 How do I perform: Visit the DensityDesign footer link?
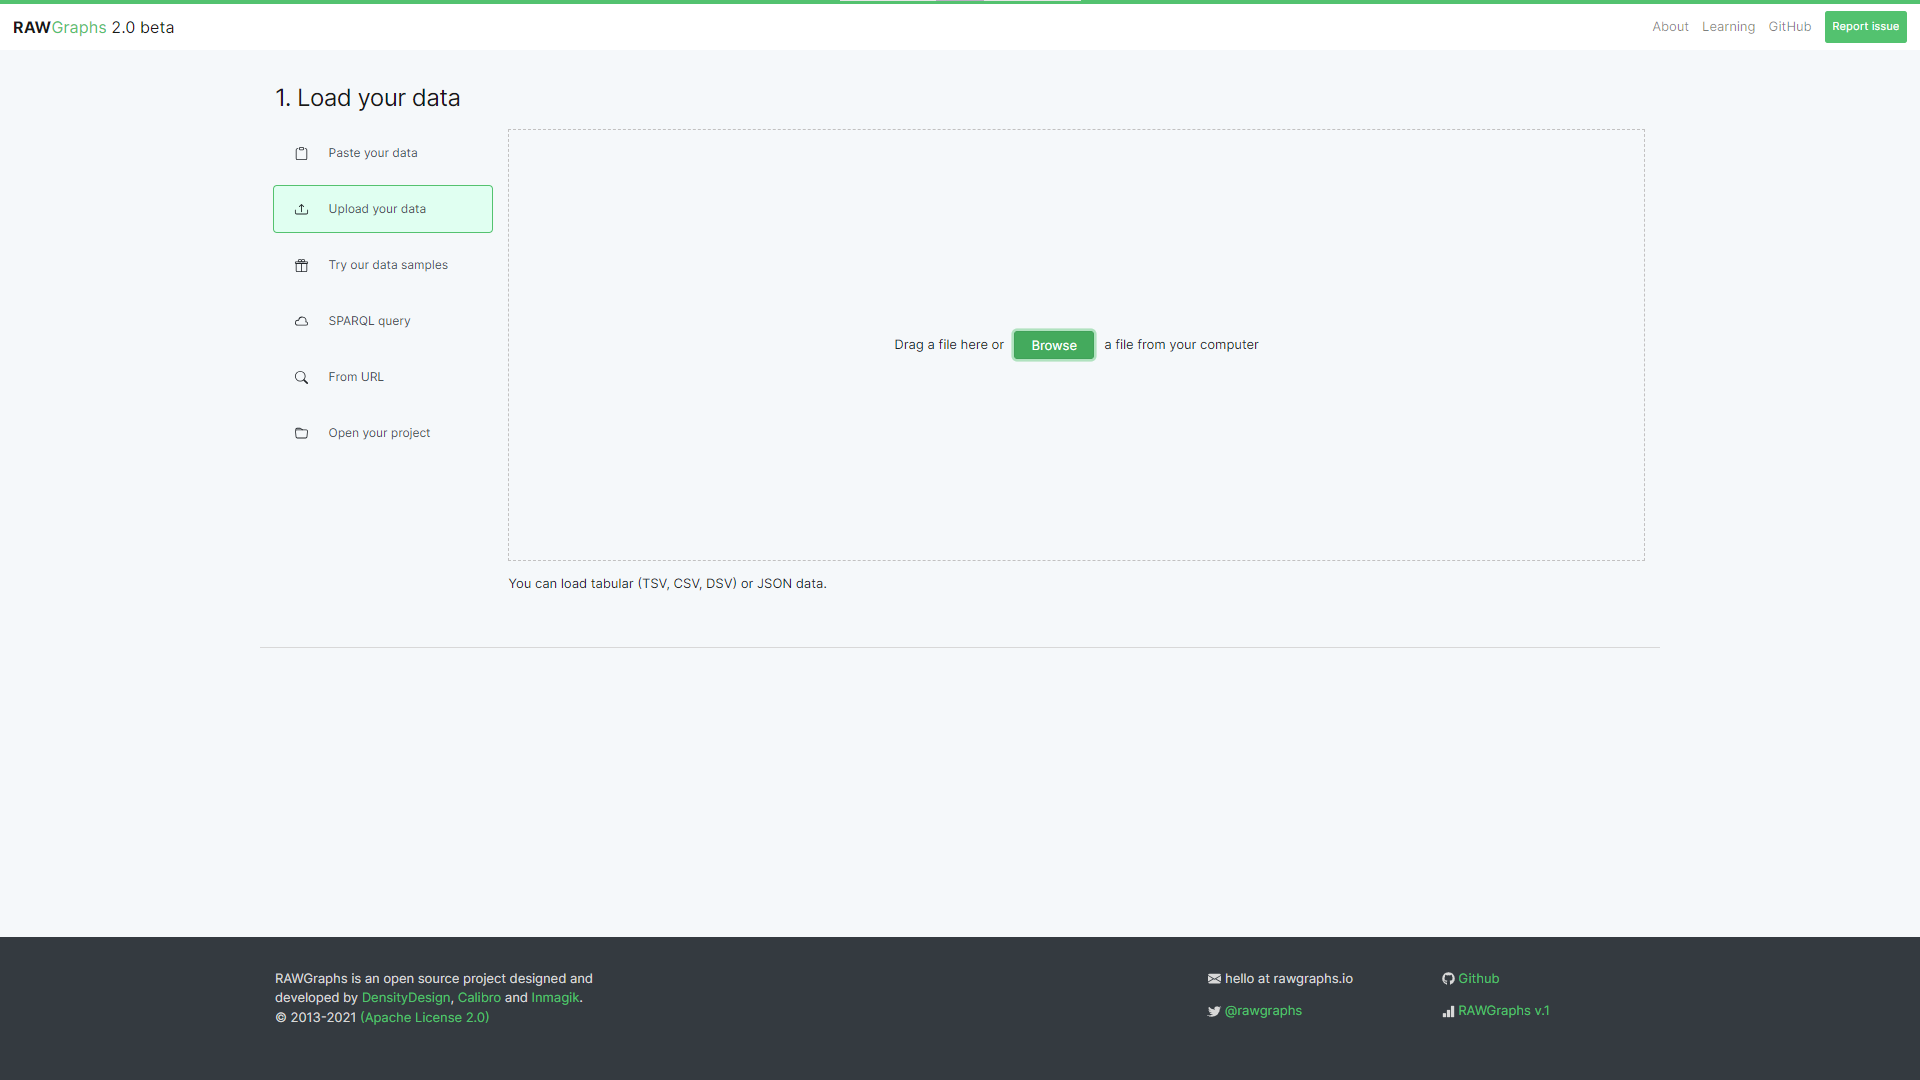406,998
